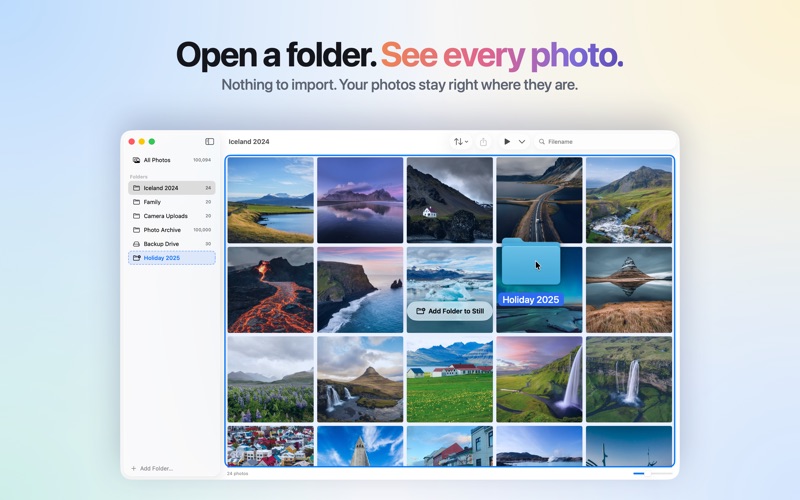Click Add Folder… at sidebar bottom
Screen dimensions: 800x500
click(x=152, y=468)
